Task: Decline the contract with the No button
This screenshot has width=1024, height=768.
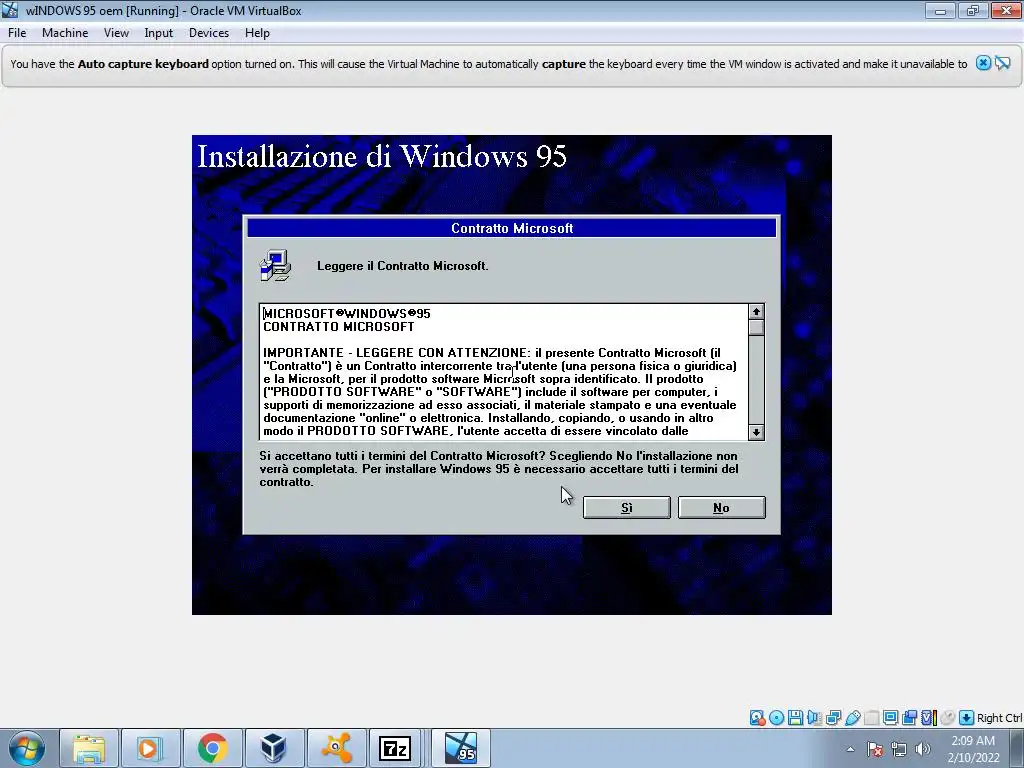Action: pos(722,507)
